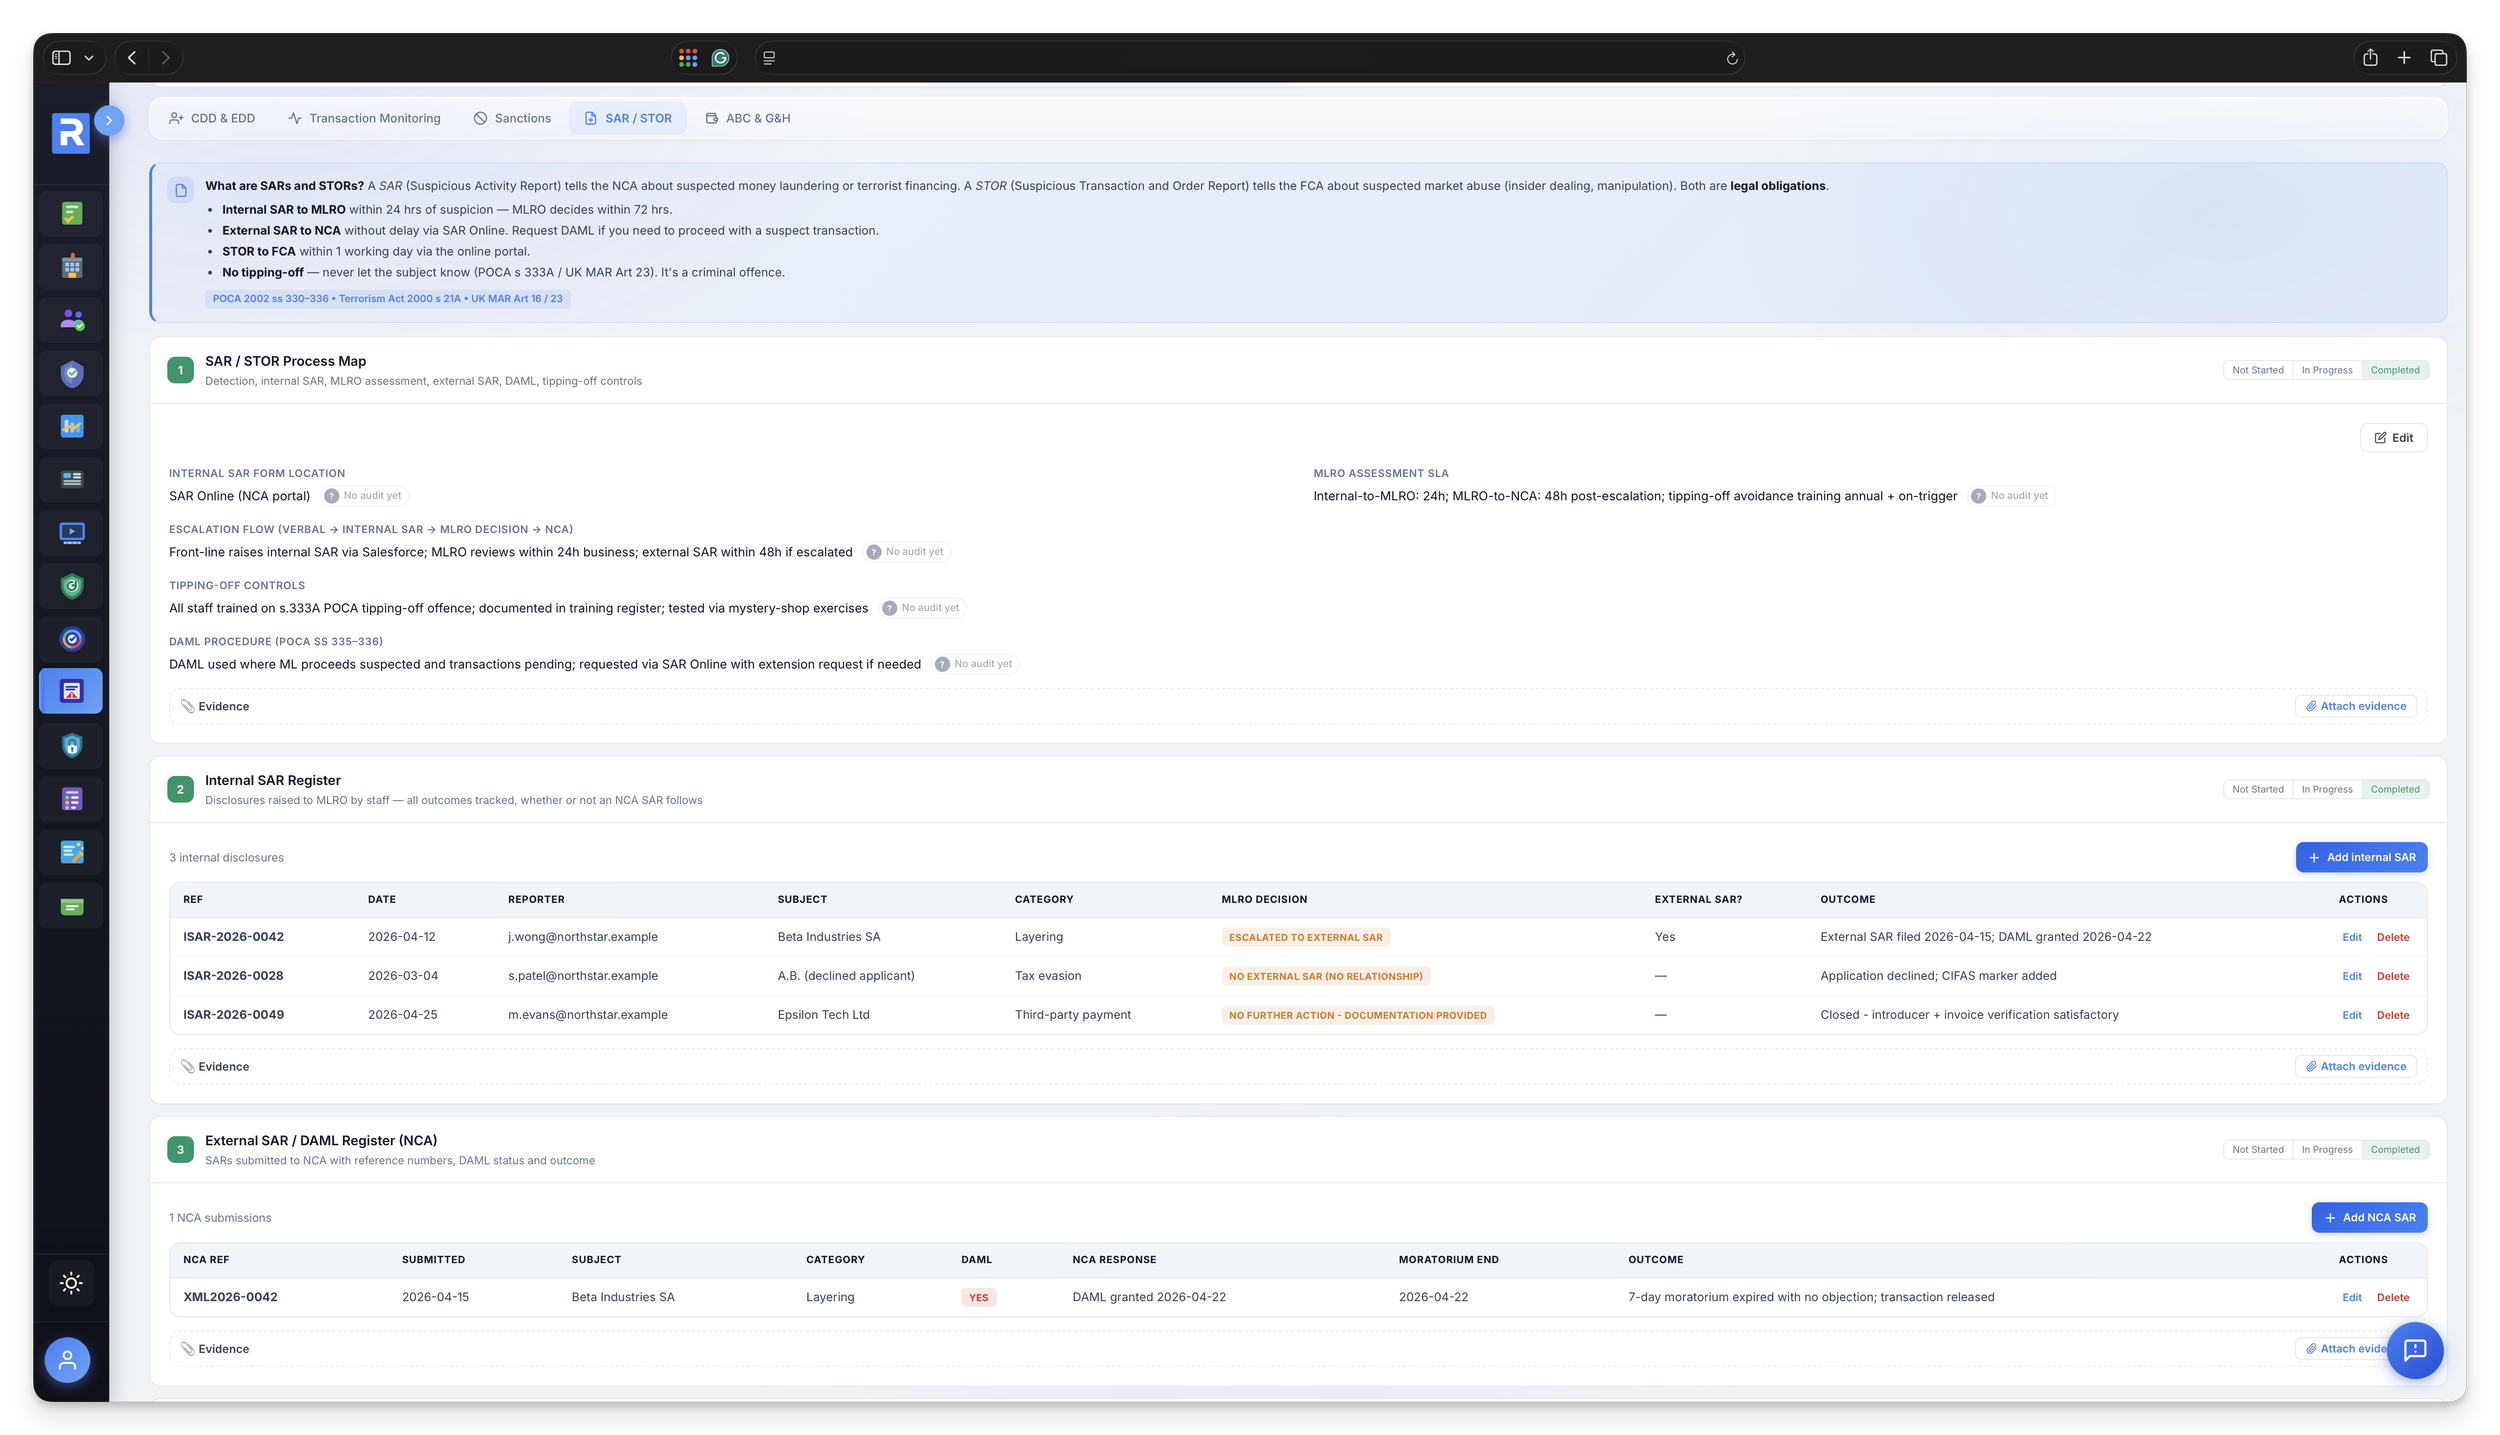Attach evidence to SAR / STOR Process Map
Viewport: 2500px width, 1435px height.
pyautogui.click(x=2355, y=706)
